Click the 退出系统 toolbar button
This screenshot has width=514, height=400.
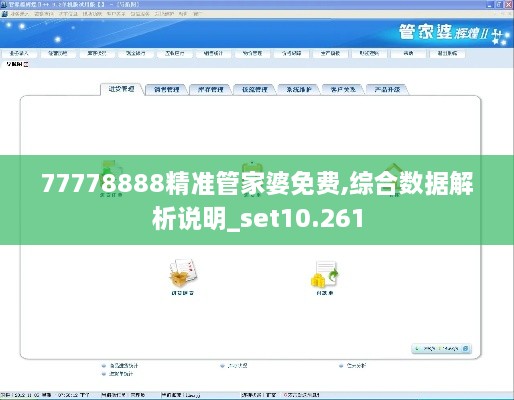(x=447, y=53)
